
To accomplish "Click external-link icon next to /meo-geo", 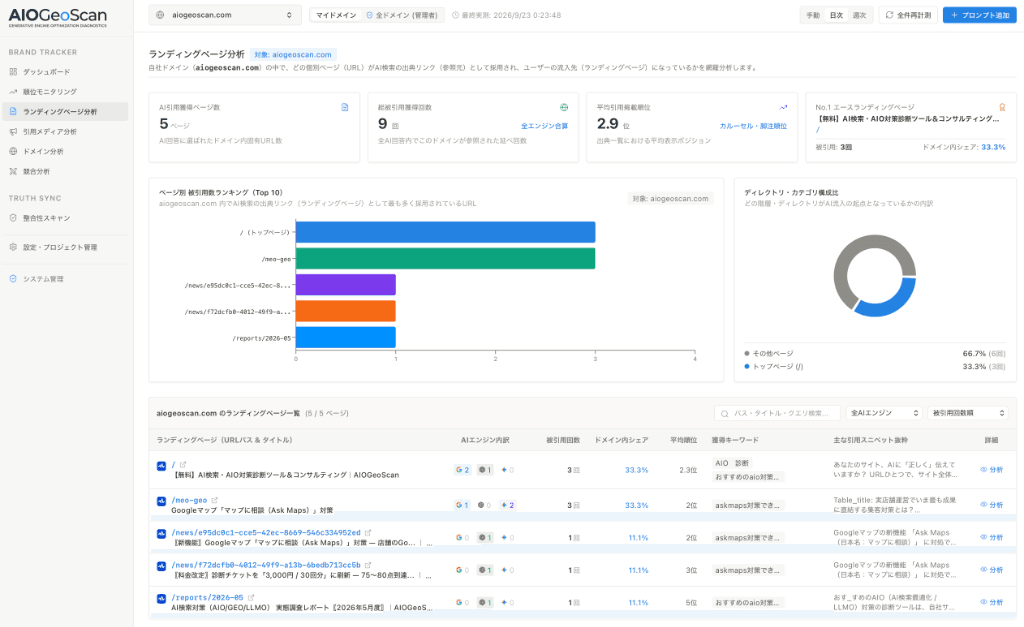I will tap(214, 500).
